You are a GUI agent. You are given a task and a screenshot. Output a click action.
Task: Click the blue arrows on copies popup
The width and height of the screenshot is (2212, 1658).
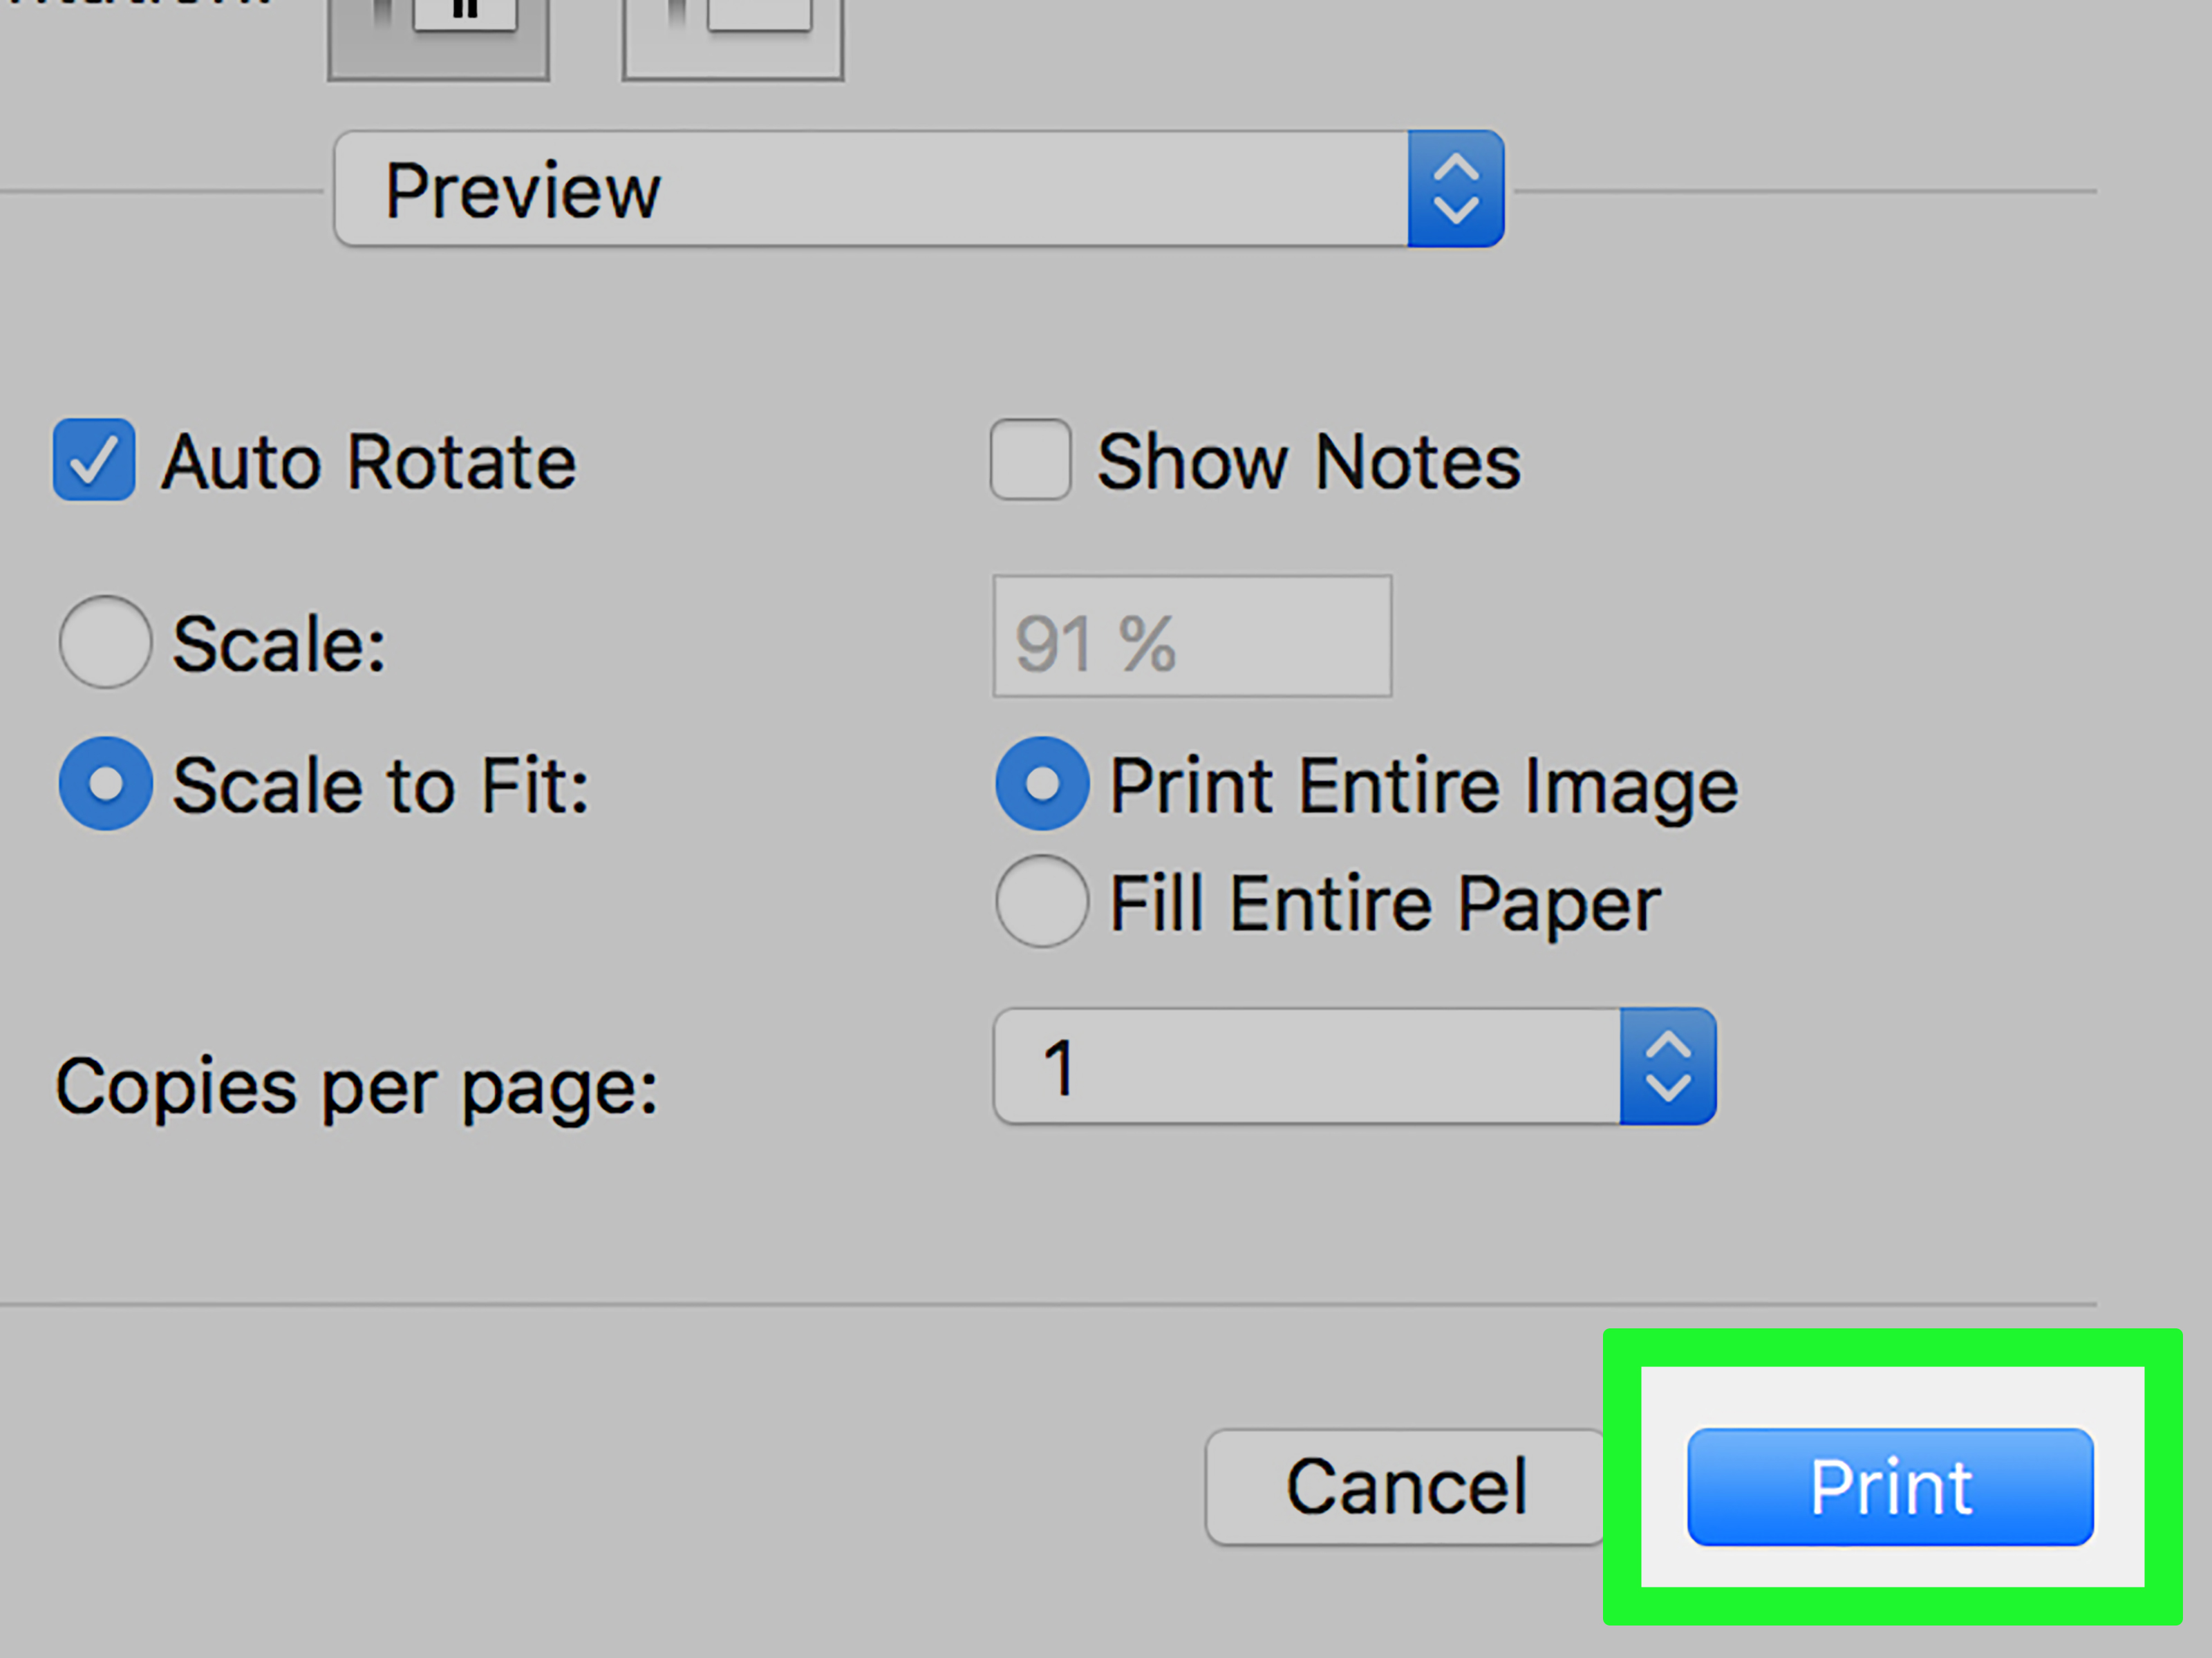[x=1668, y=1066]
